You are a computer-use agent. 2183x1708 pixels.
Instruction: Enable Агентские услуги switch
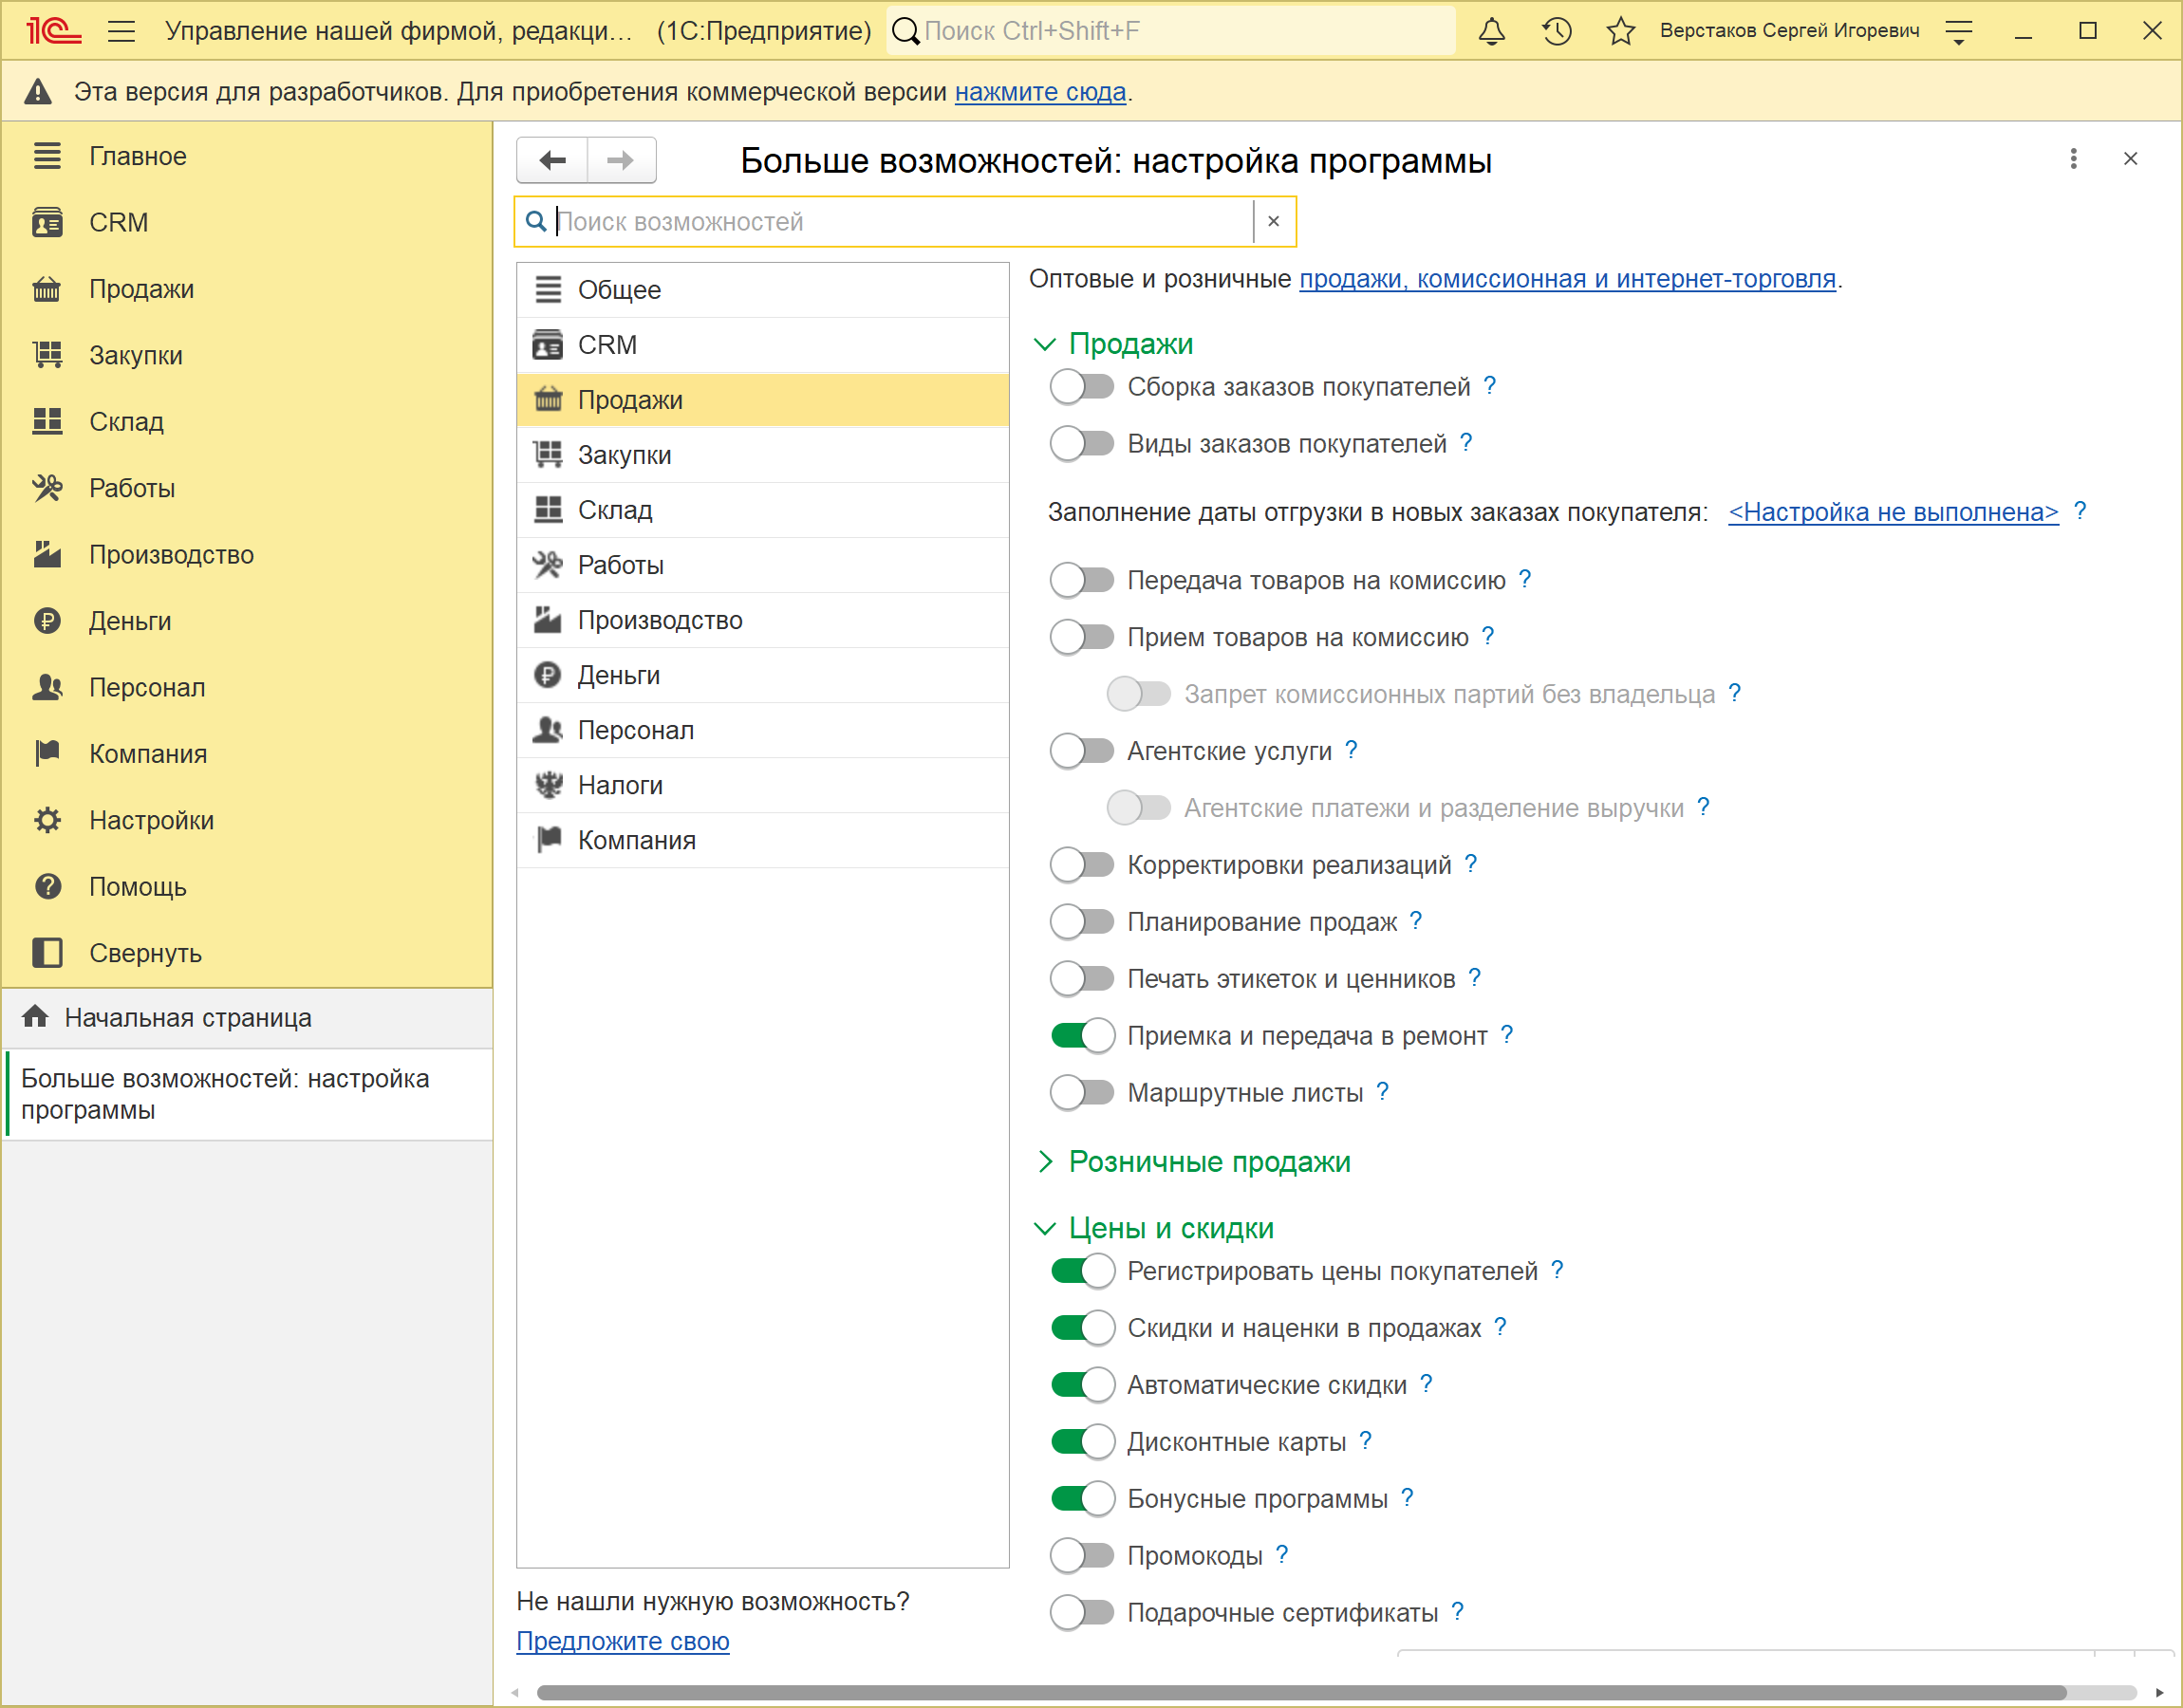[1082, 751]
